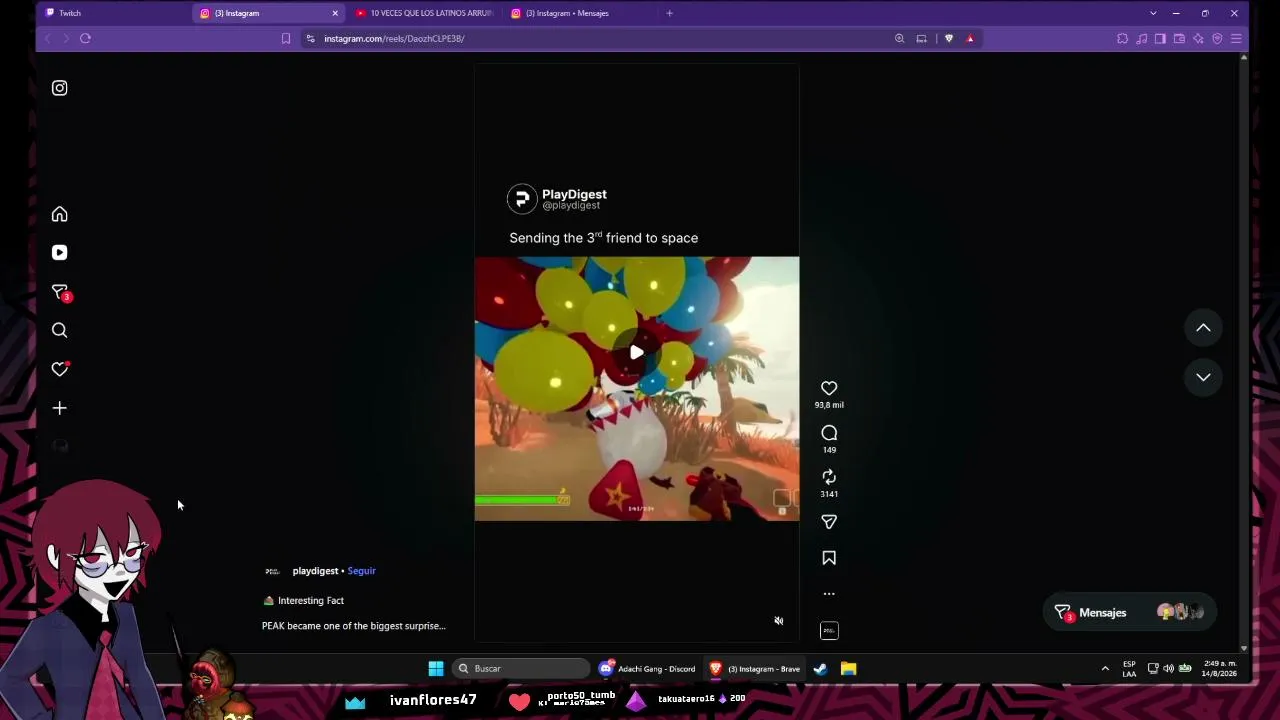Screen dimensions: 1280x720
Task: Click the Instagram logo in the sidebar
Action: (x=60, y=88)
